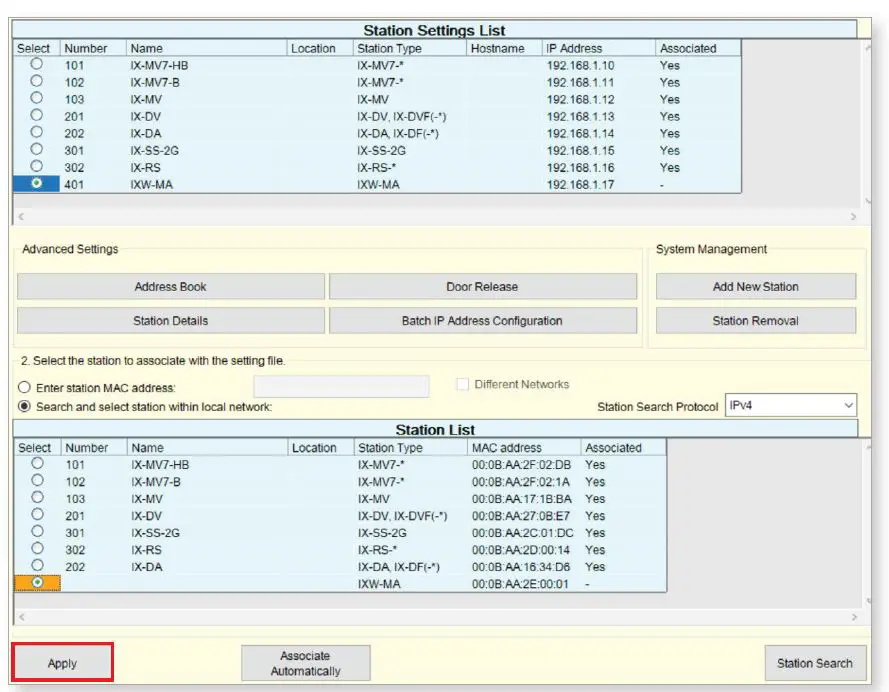Viewport: 889px width, 692px height.
Task: Open Station Details
Action: coord(170,321)
